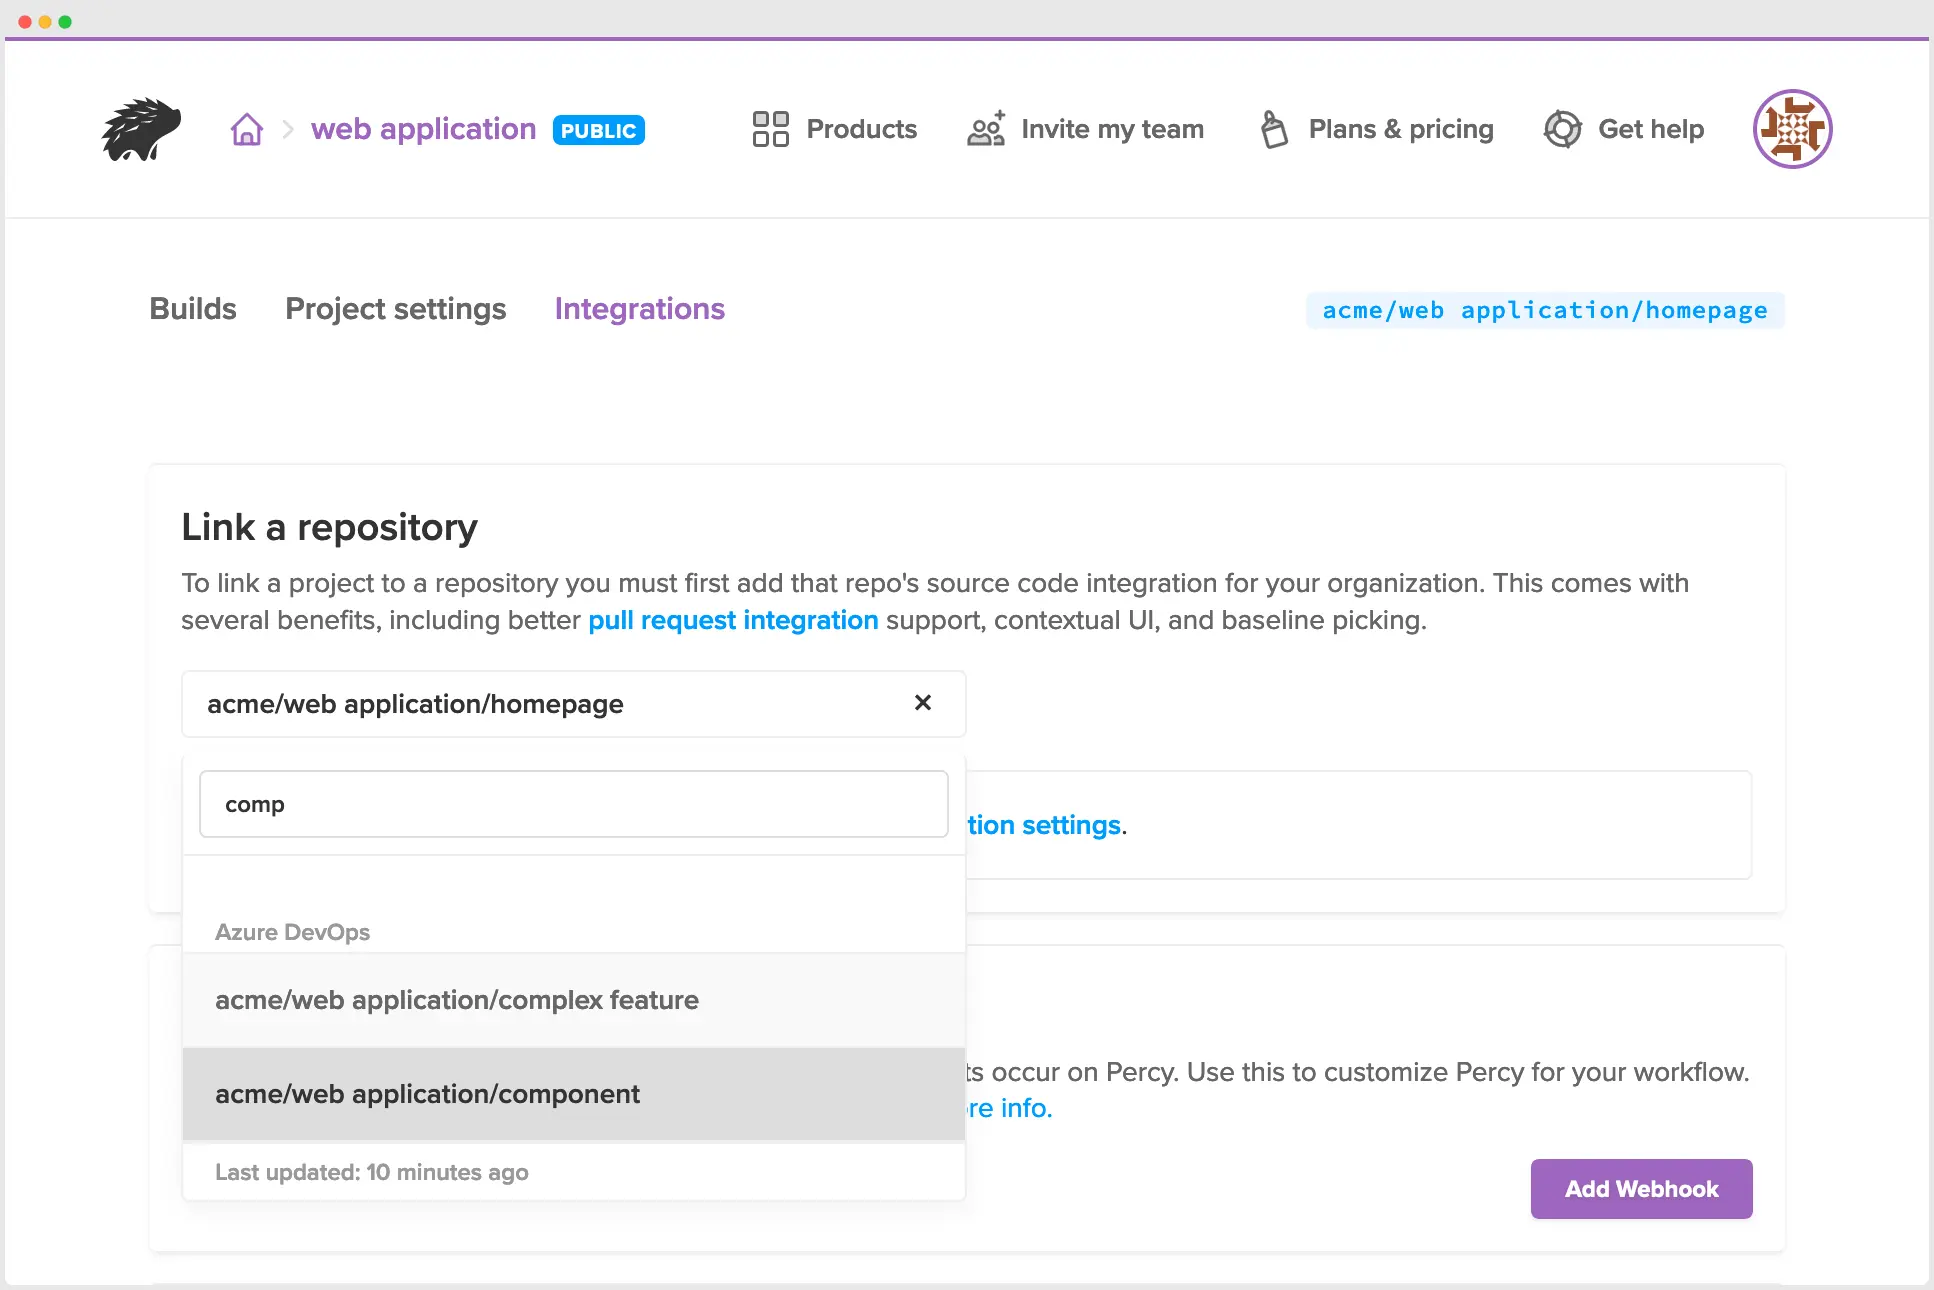This screenshot has width=1934, height=1290.
Task: Click the Invite my team people icon
Action: click(986, 129)
